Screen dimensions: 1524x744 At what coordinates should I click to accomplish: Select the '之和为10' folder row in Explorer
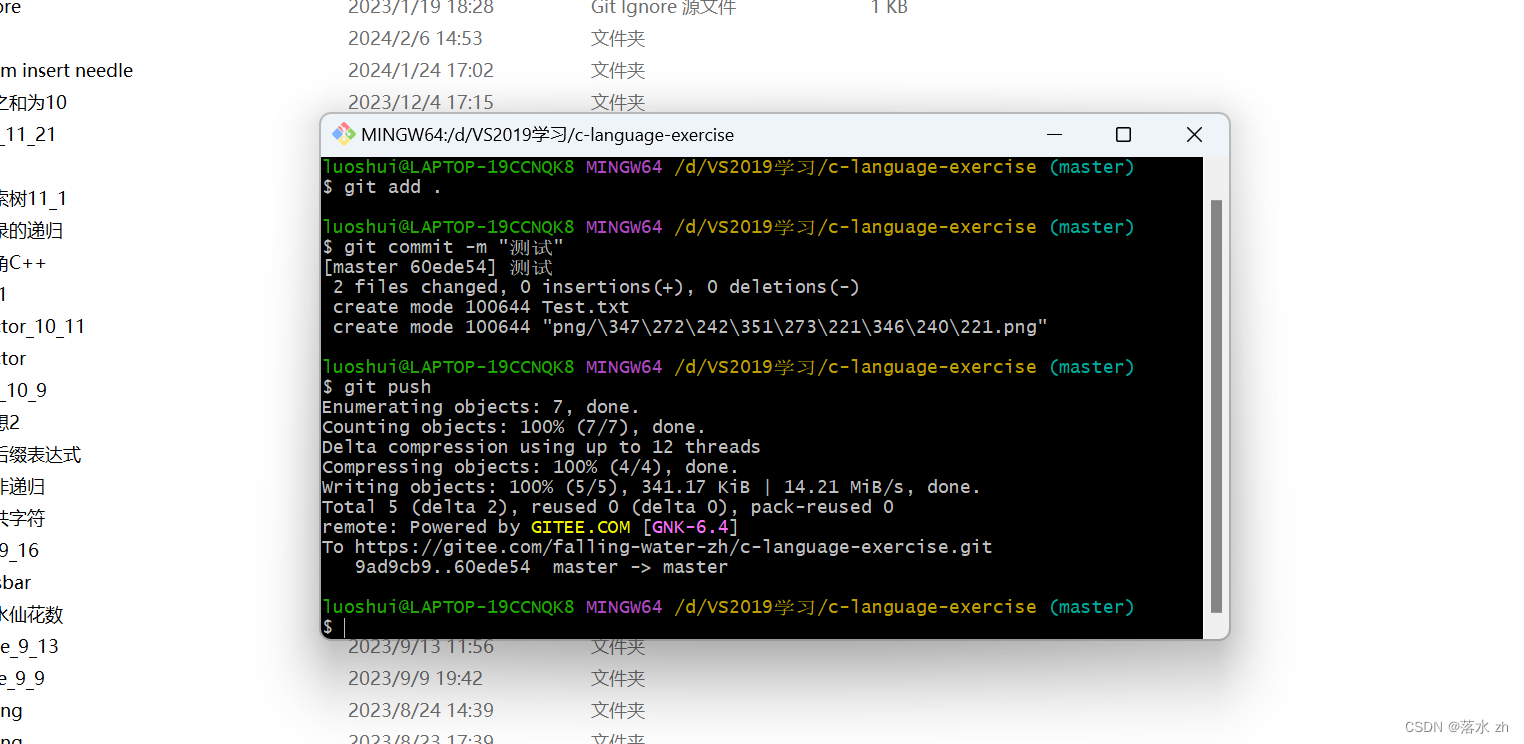coord(33,102)
